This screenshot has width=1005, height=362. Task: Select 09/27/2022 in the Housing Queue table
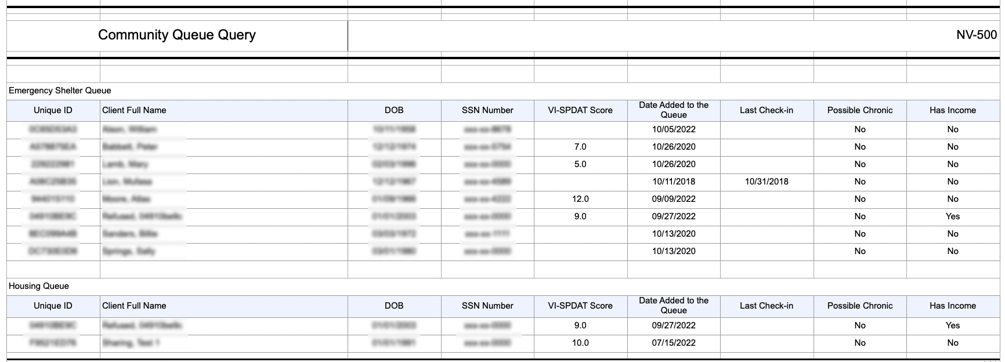click(x=674, y=325)
